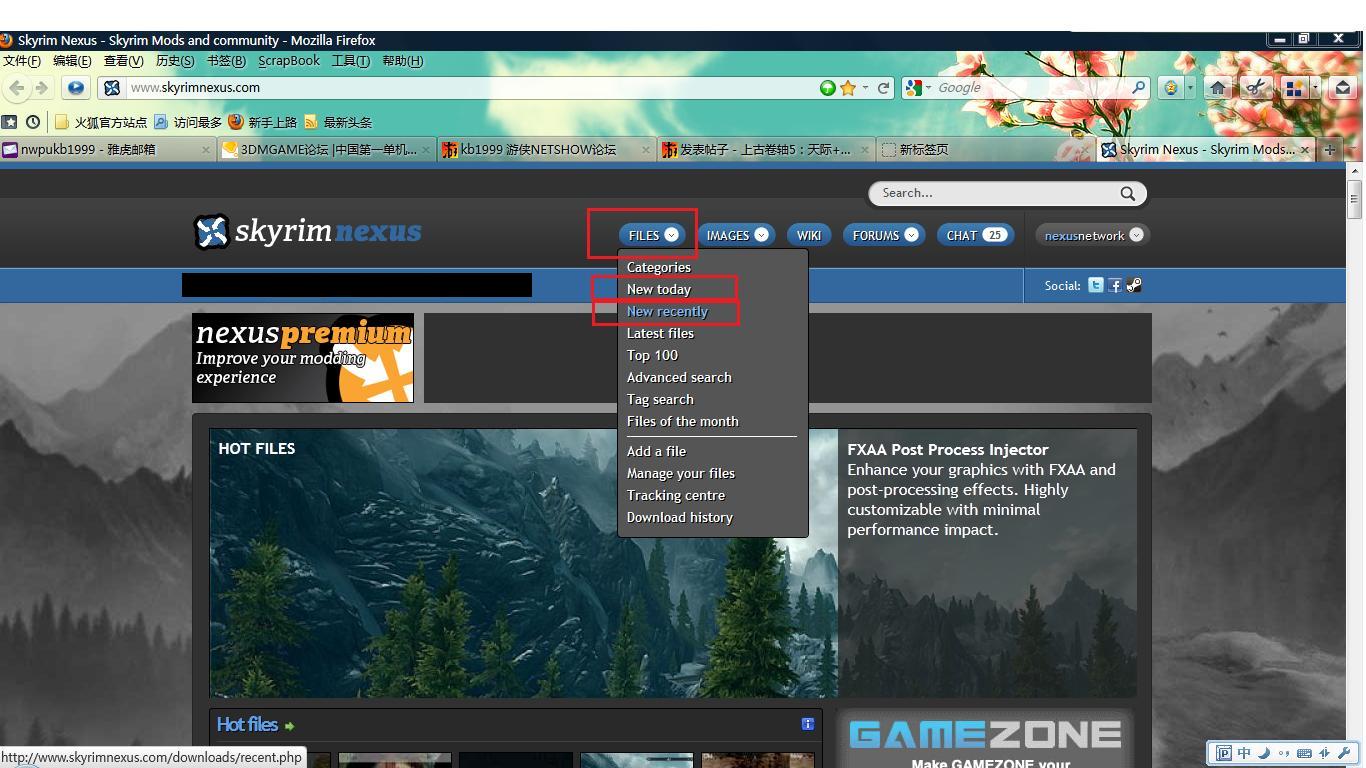Click the badge star toolbar icon
The height and width of the screenshot is (768, 1366).
[x=1170, y=88]
